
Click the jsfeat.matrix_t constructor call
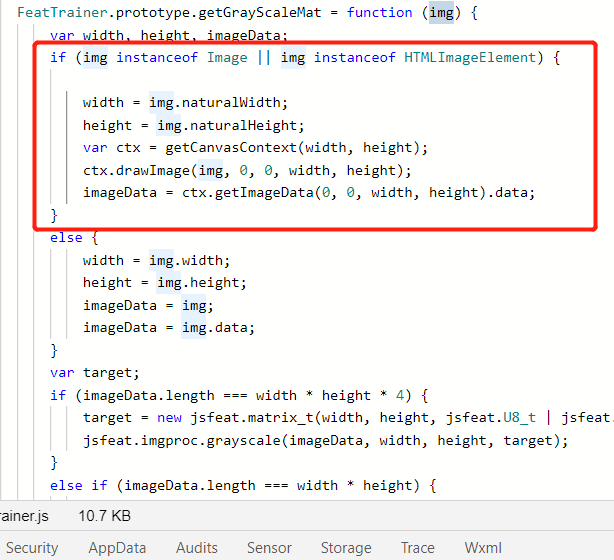(x=251, y=417)
